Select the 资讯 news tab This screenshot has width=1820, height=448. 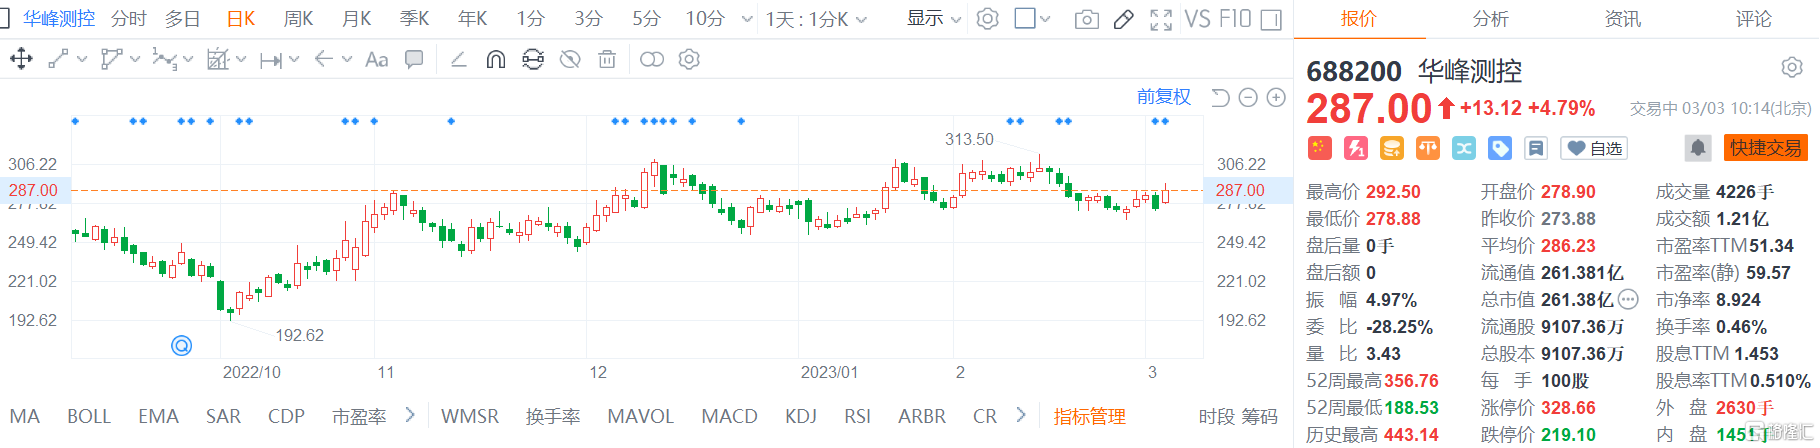1622,19
